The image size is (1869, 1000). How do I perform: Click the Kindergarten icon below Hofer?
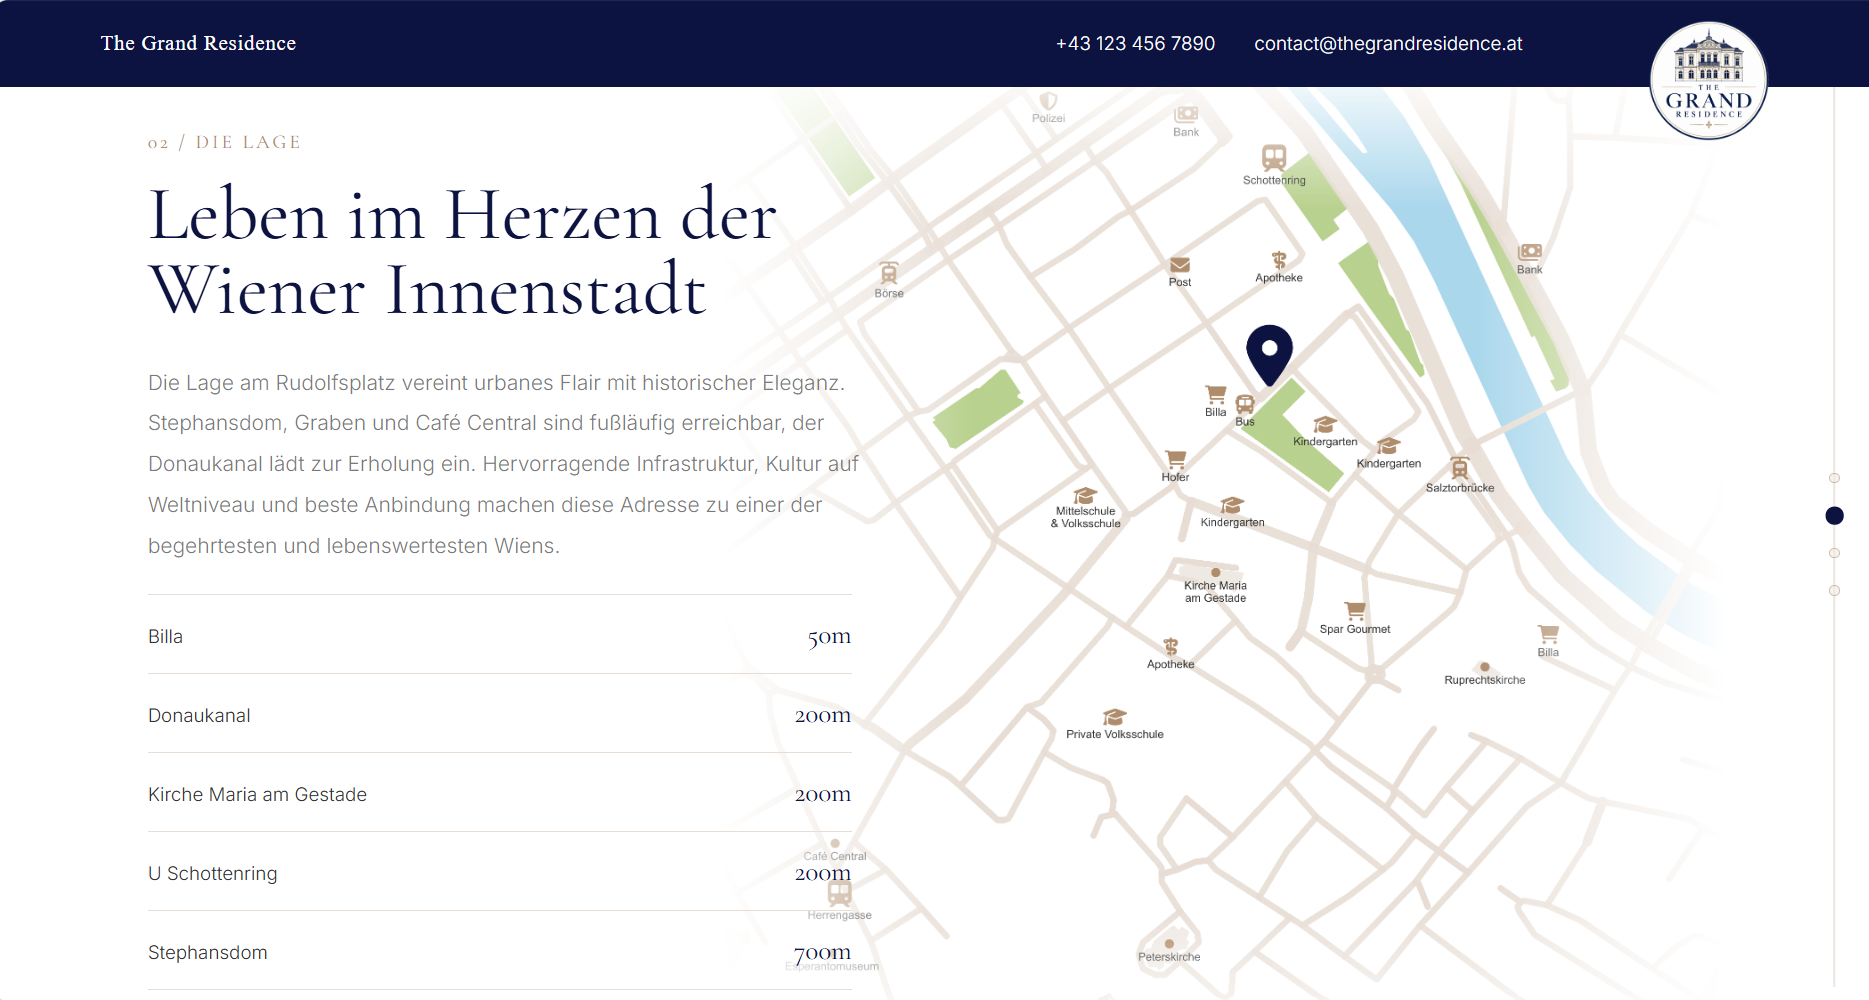(1232, 505)
